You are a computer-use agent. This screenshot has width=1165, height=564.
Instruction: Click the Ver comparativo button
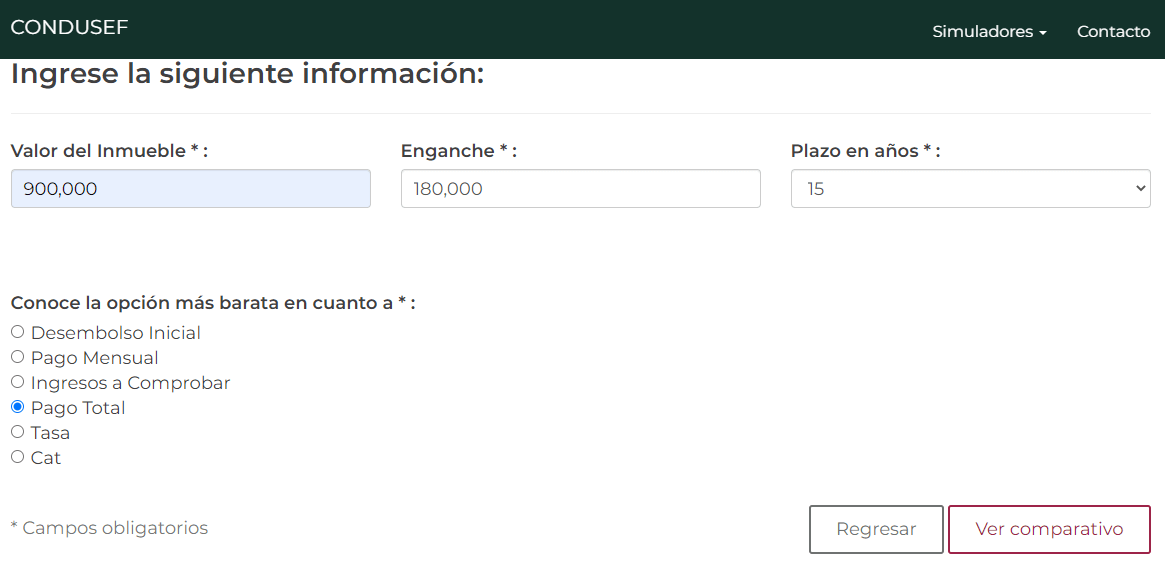(1048, 529)
